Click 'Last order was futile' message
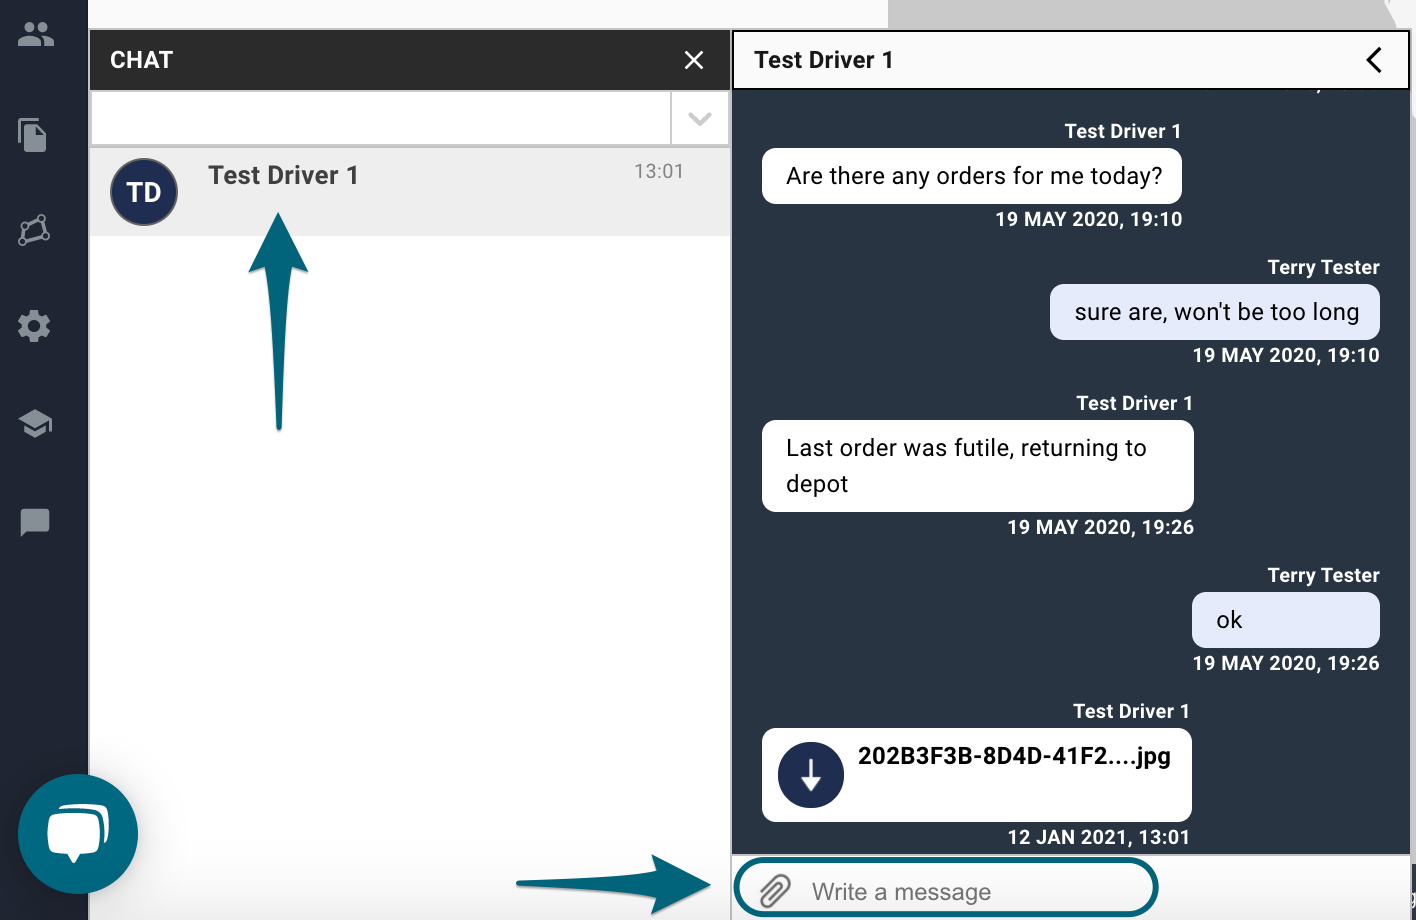 click(978, 466)
